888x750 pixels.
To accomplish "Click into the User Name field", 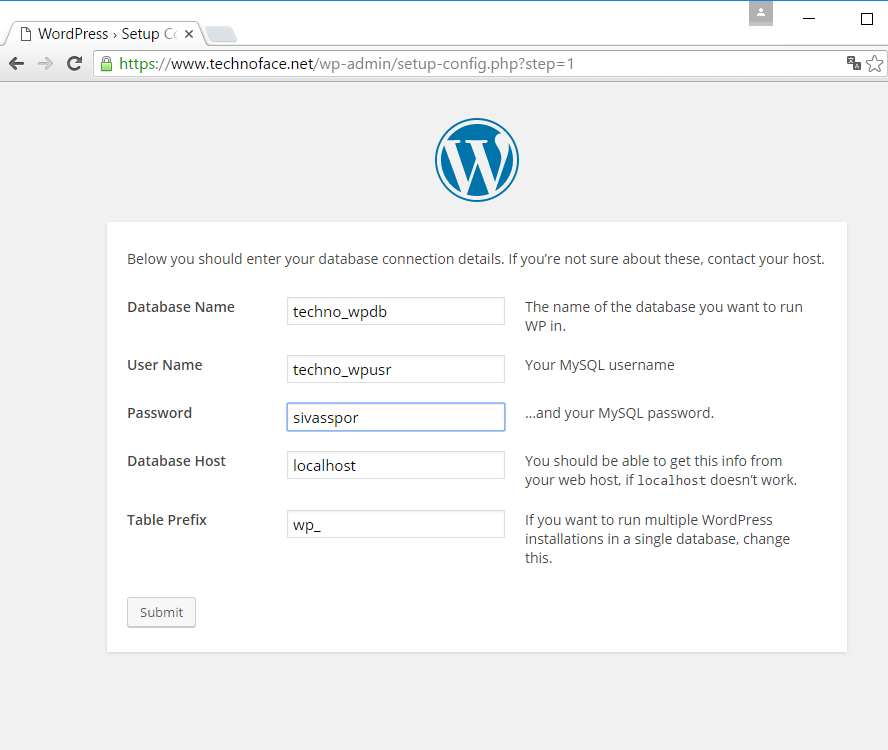I will (x=395, y=369).
